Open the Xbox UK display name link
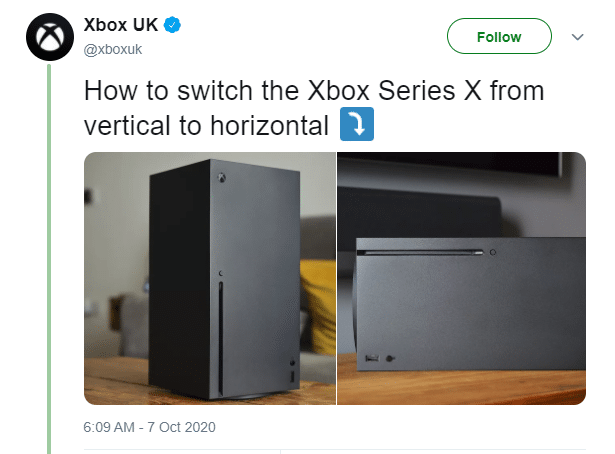Image resolution: width=615 pixels, height=454 pixels. point(121,25)
